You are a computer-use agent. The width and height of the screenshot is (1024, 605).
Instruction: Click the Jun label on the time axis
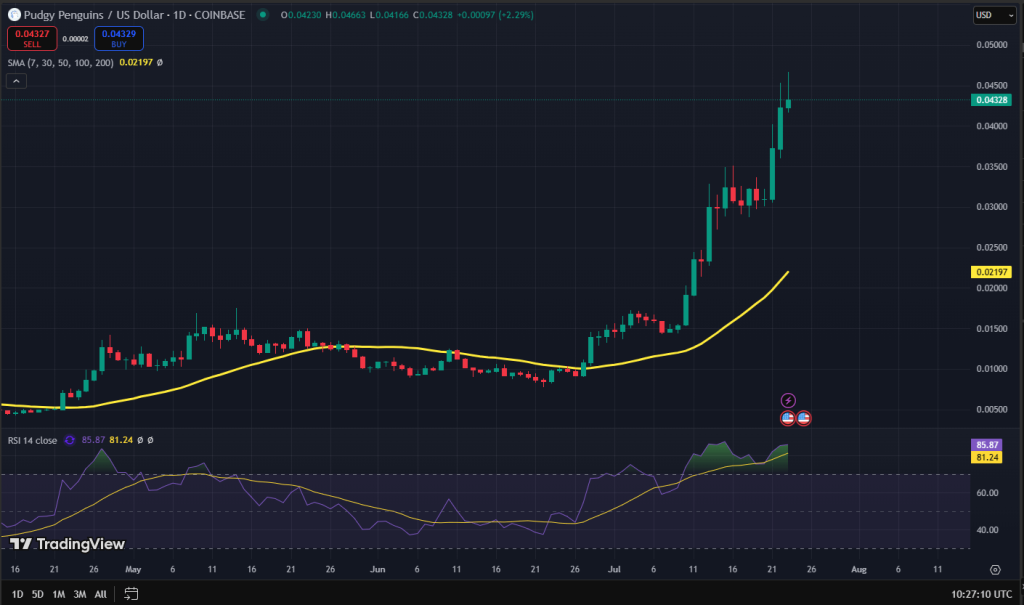(x=377, y=570)
